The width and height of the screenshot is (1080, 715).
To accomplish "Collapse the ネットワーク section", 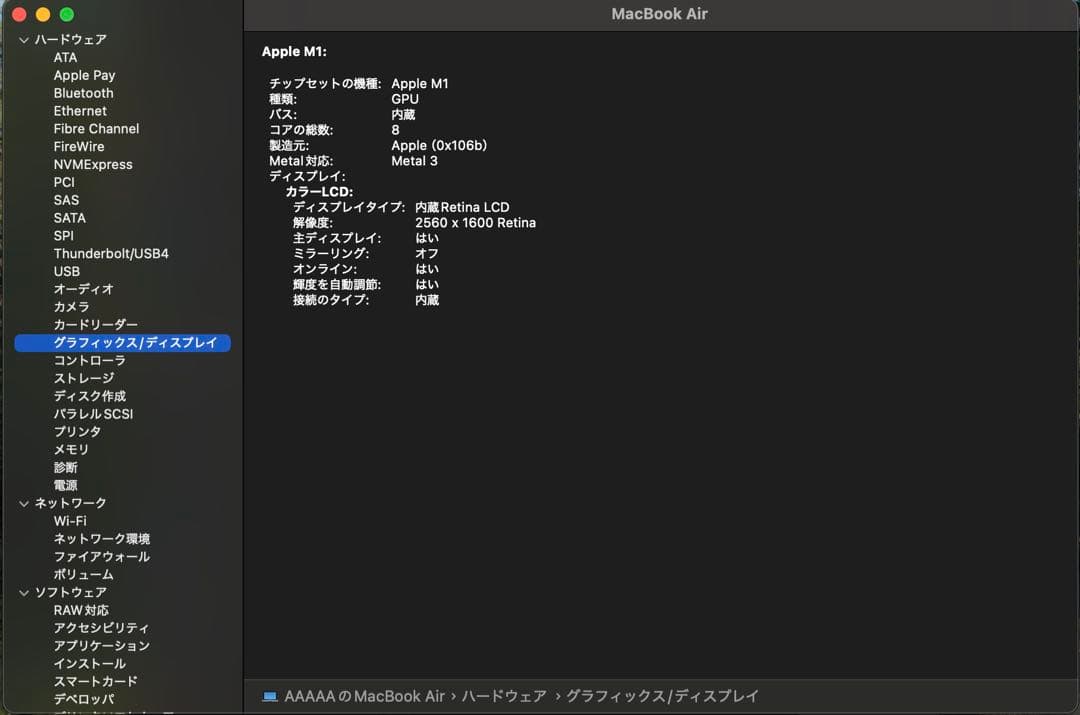I will click(22, 503).
